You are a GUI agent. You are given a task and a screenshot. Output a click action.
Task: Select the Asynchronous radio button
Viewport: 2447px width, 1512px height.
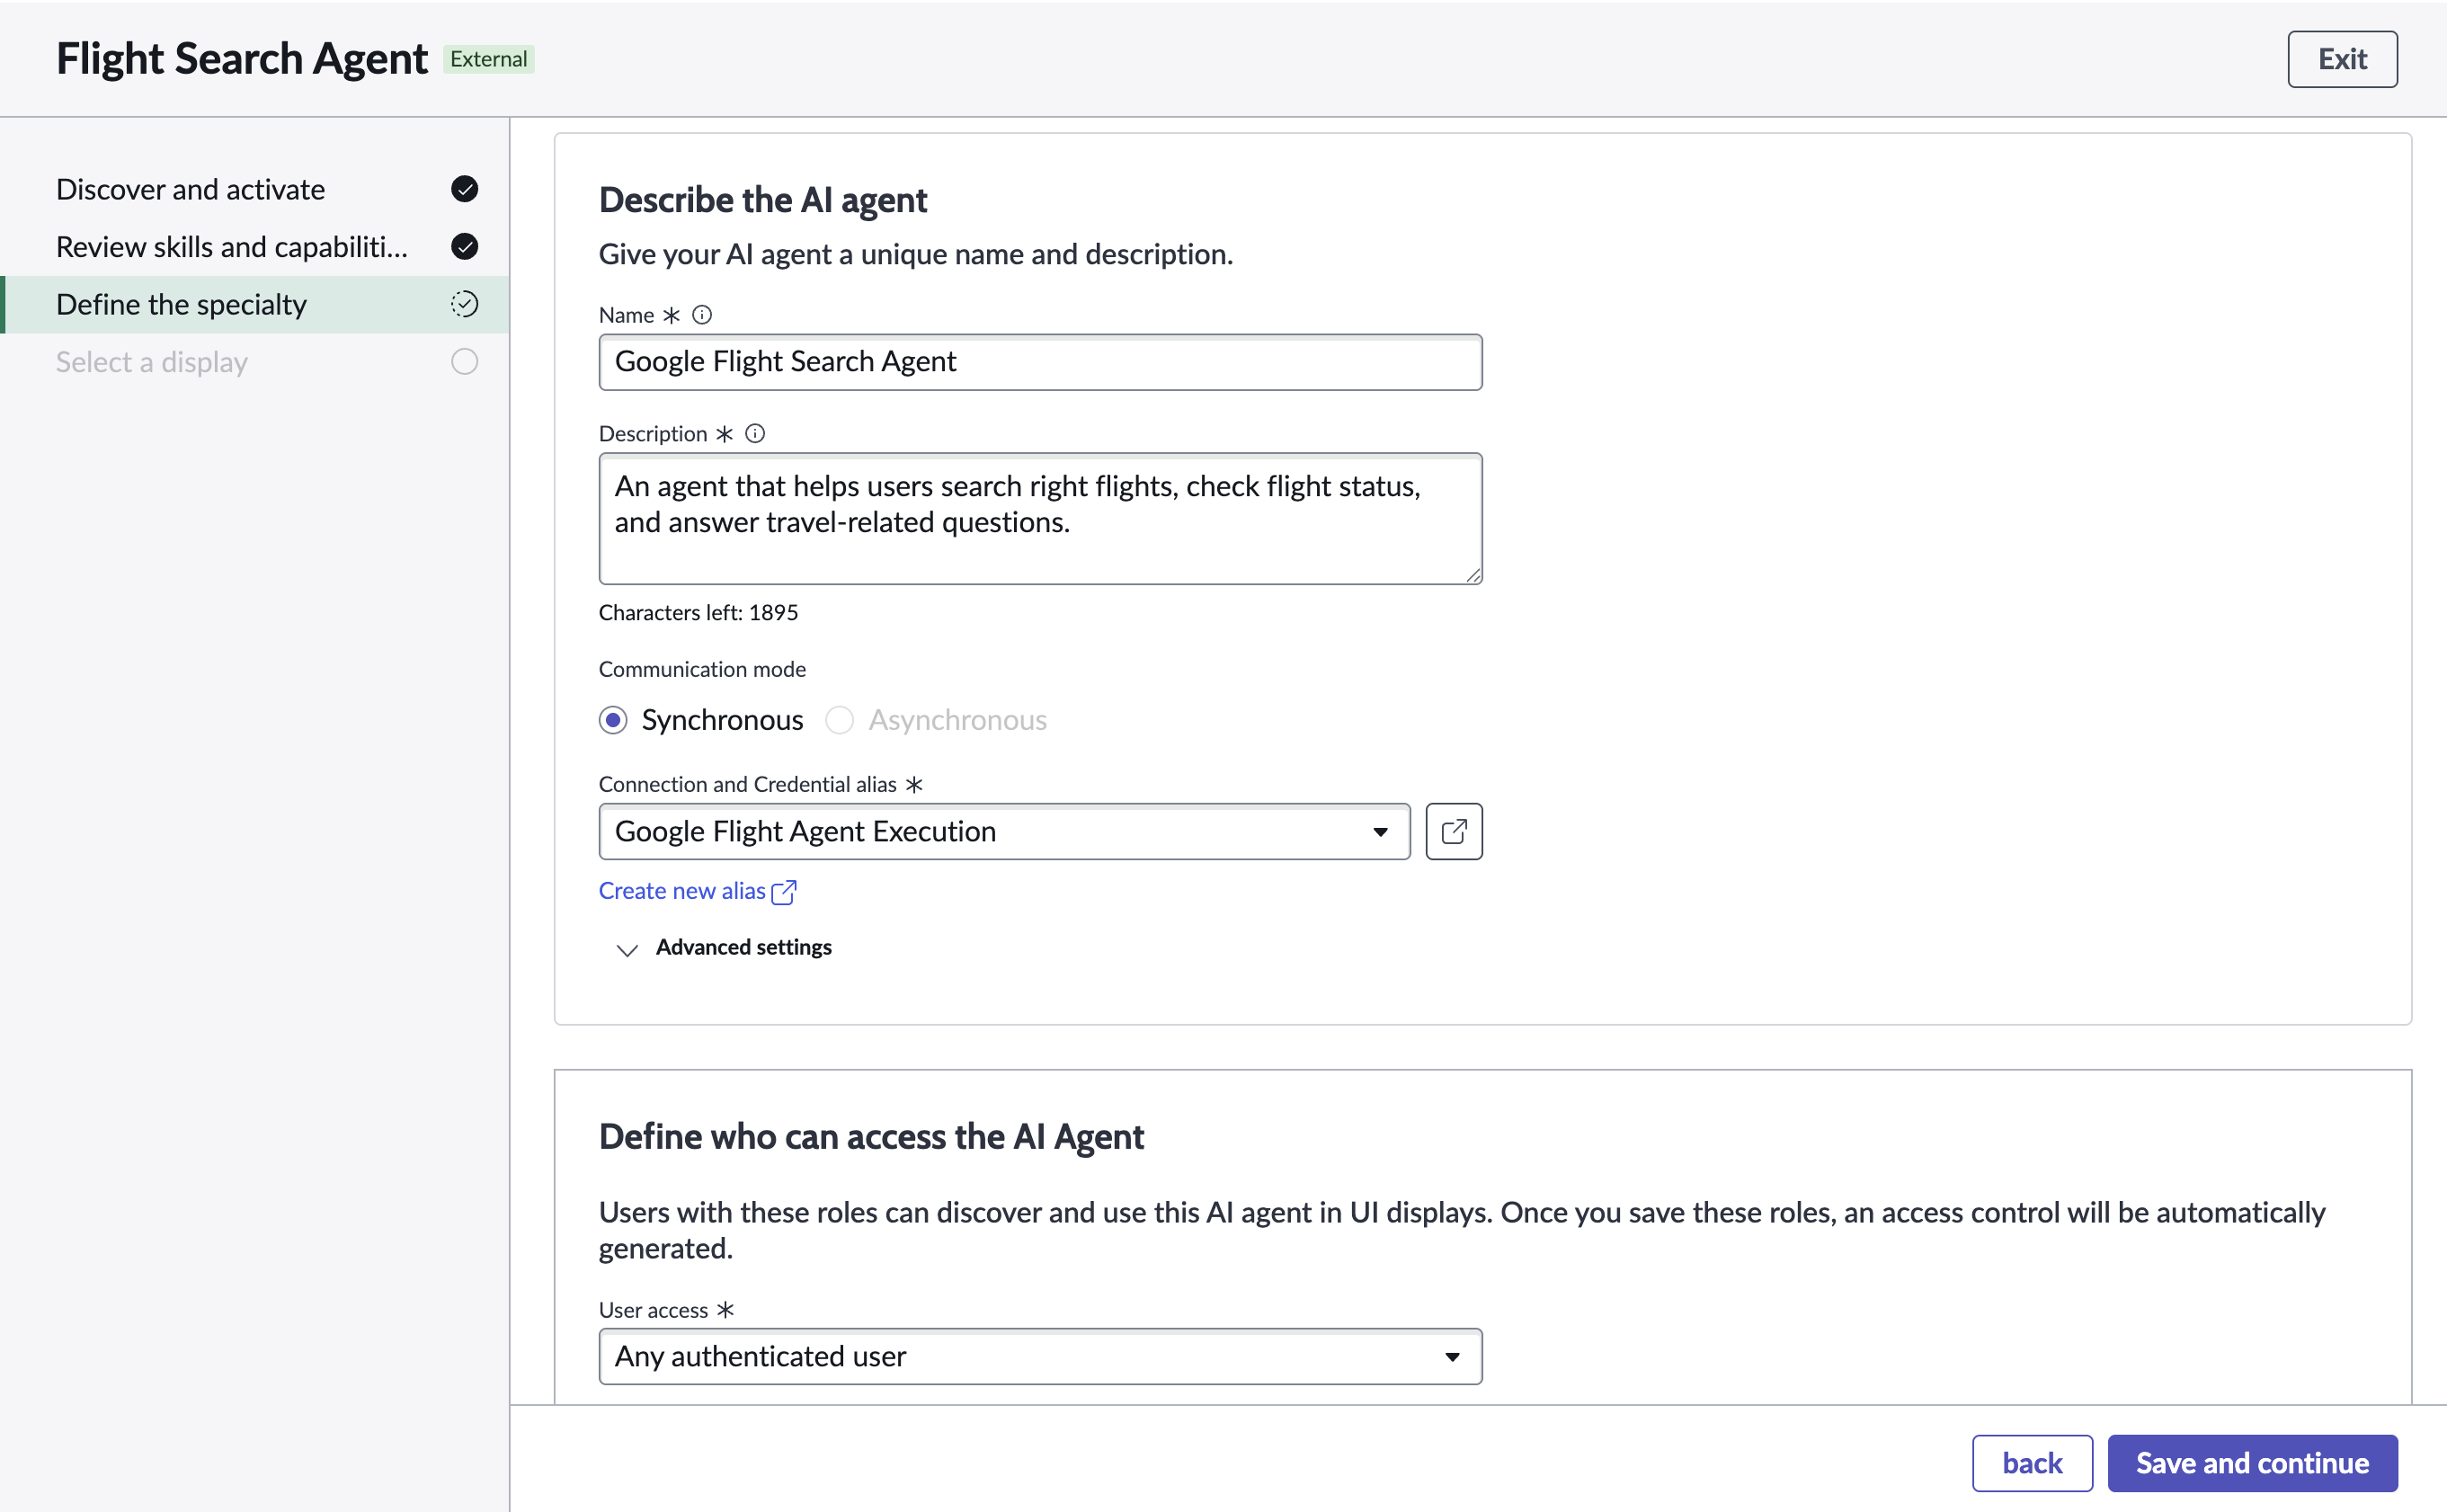[839, 720]
